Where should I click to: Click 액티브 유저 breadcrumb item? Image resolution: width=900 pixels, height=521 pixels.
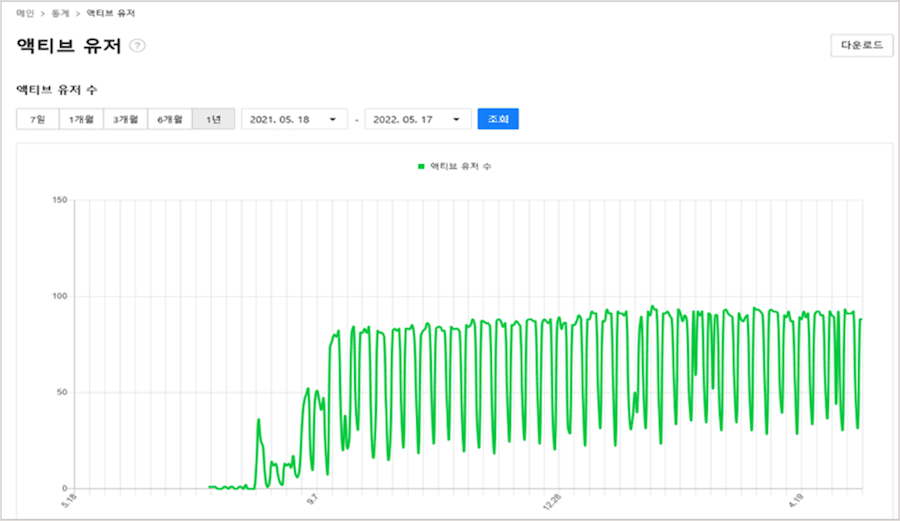(111, 13)
